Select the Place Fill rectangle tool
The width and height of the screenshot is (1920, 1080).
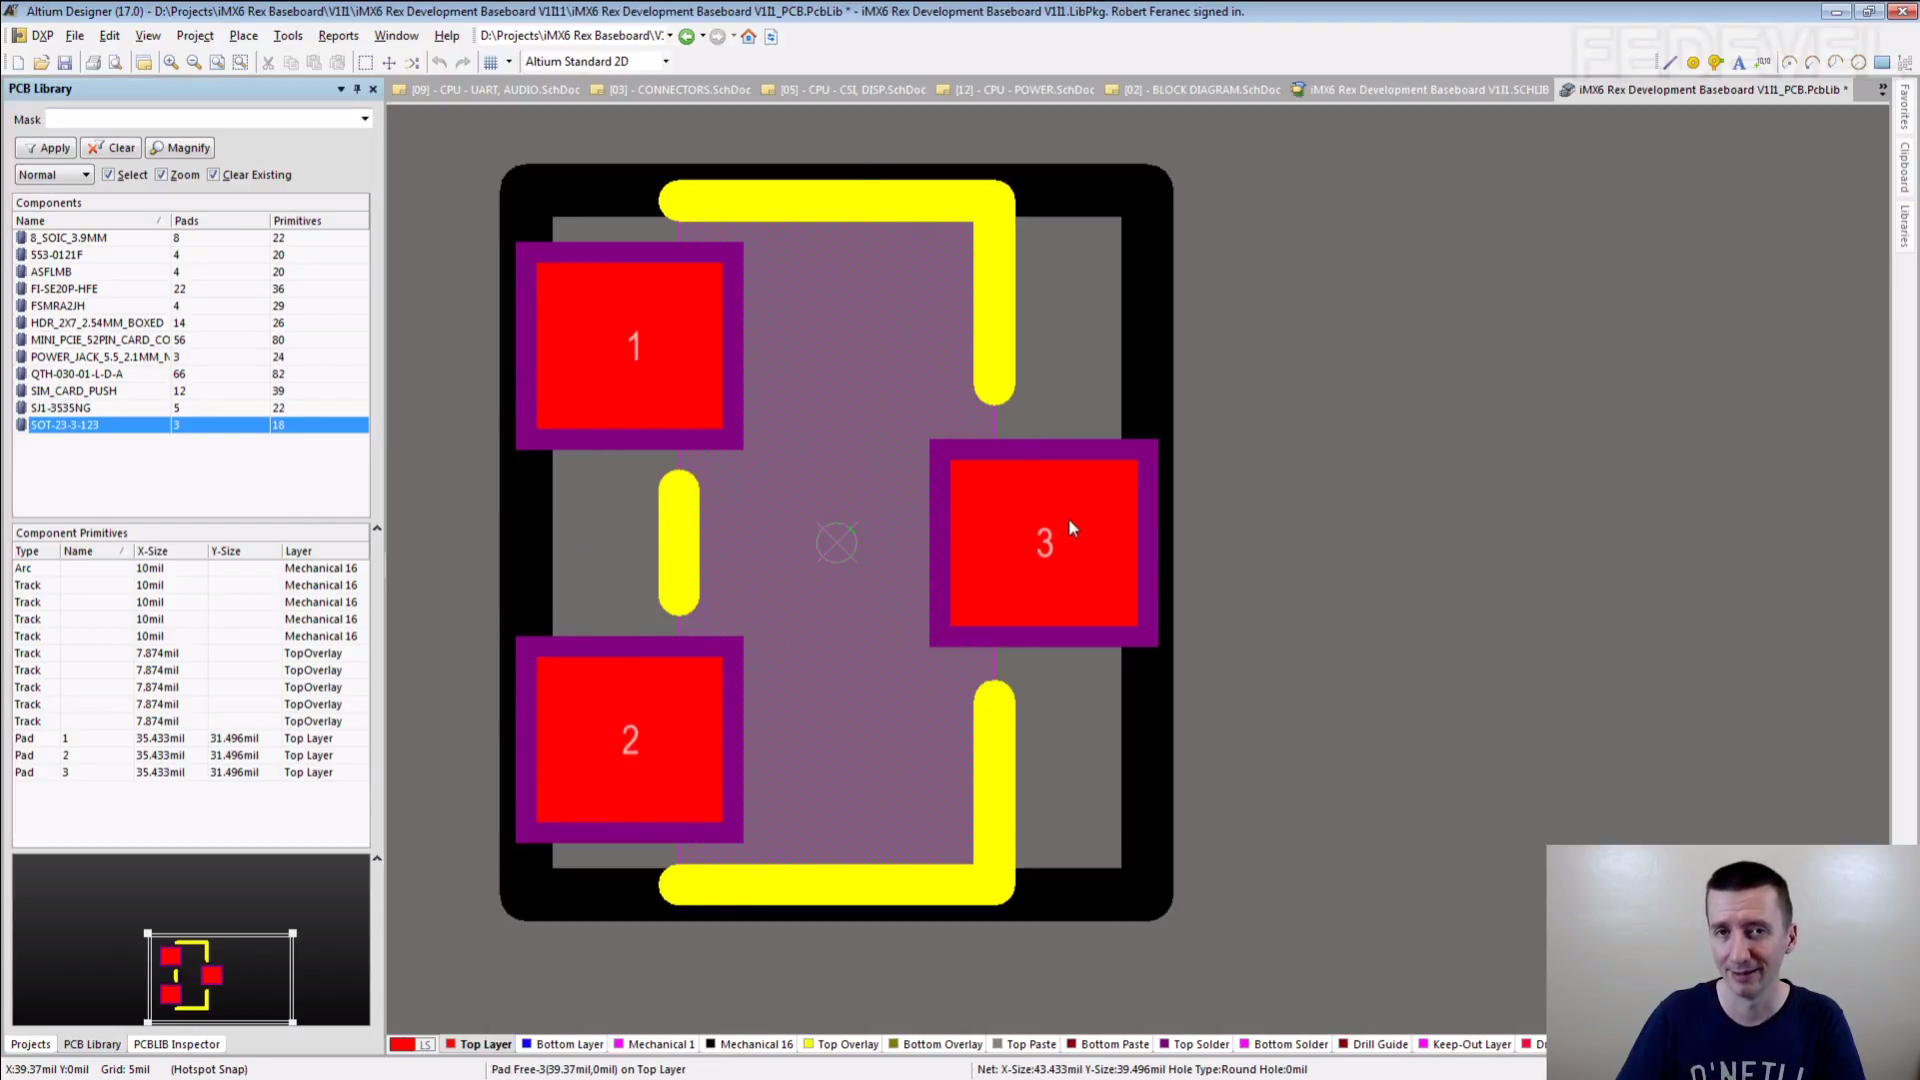coord(1882,62)
